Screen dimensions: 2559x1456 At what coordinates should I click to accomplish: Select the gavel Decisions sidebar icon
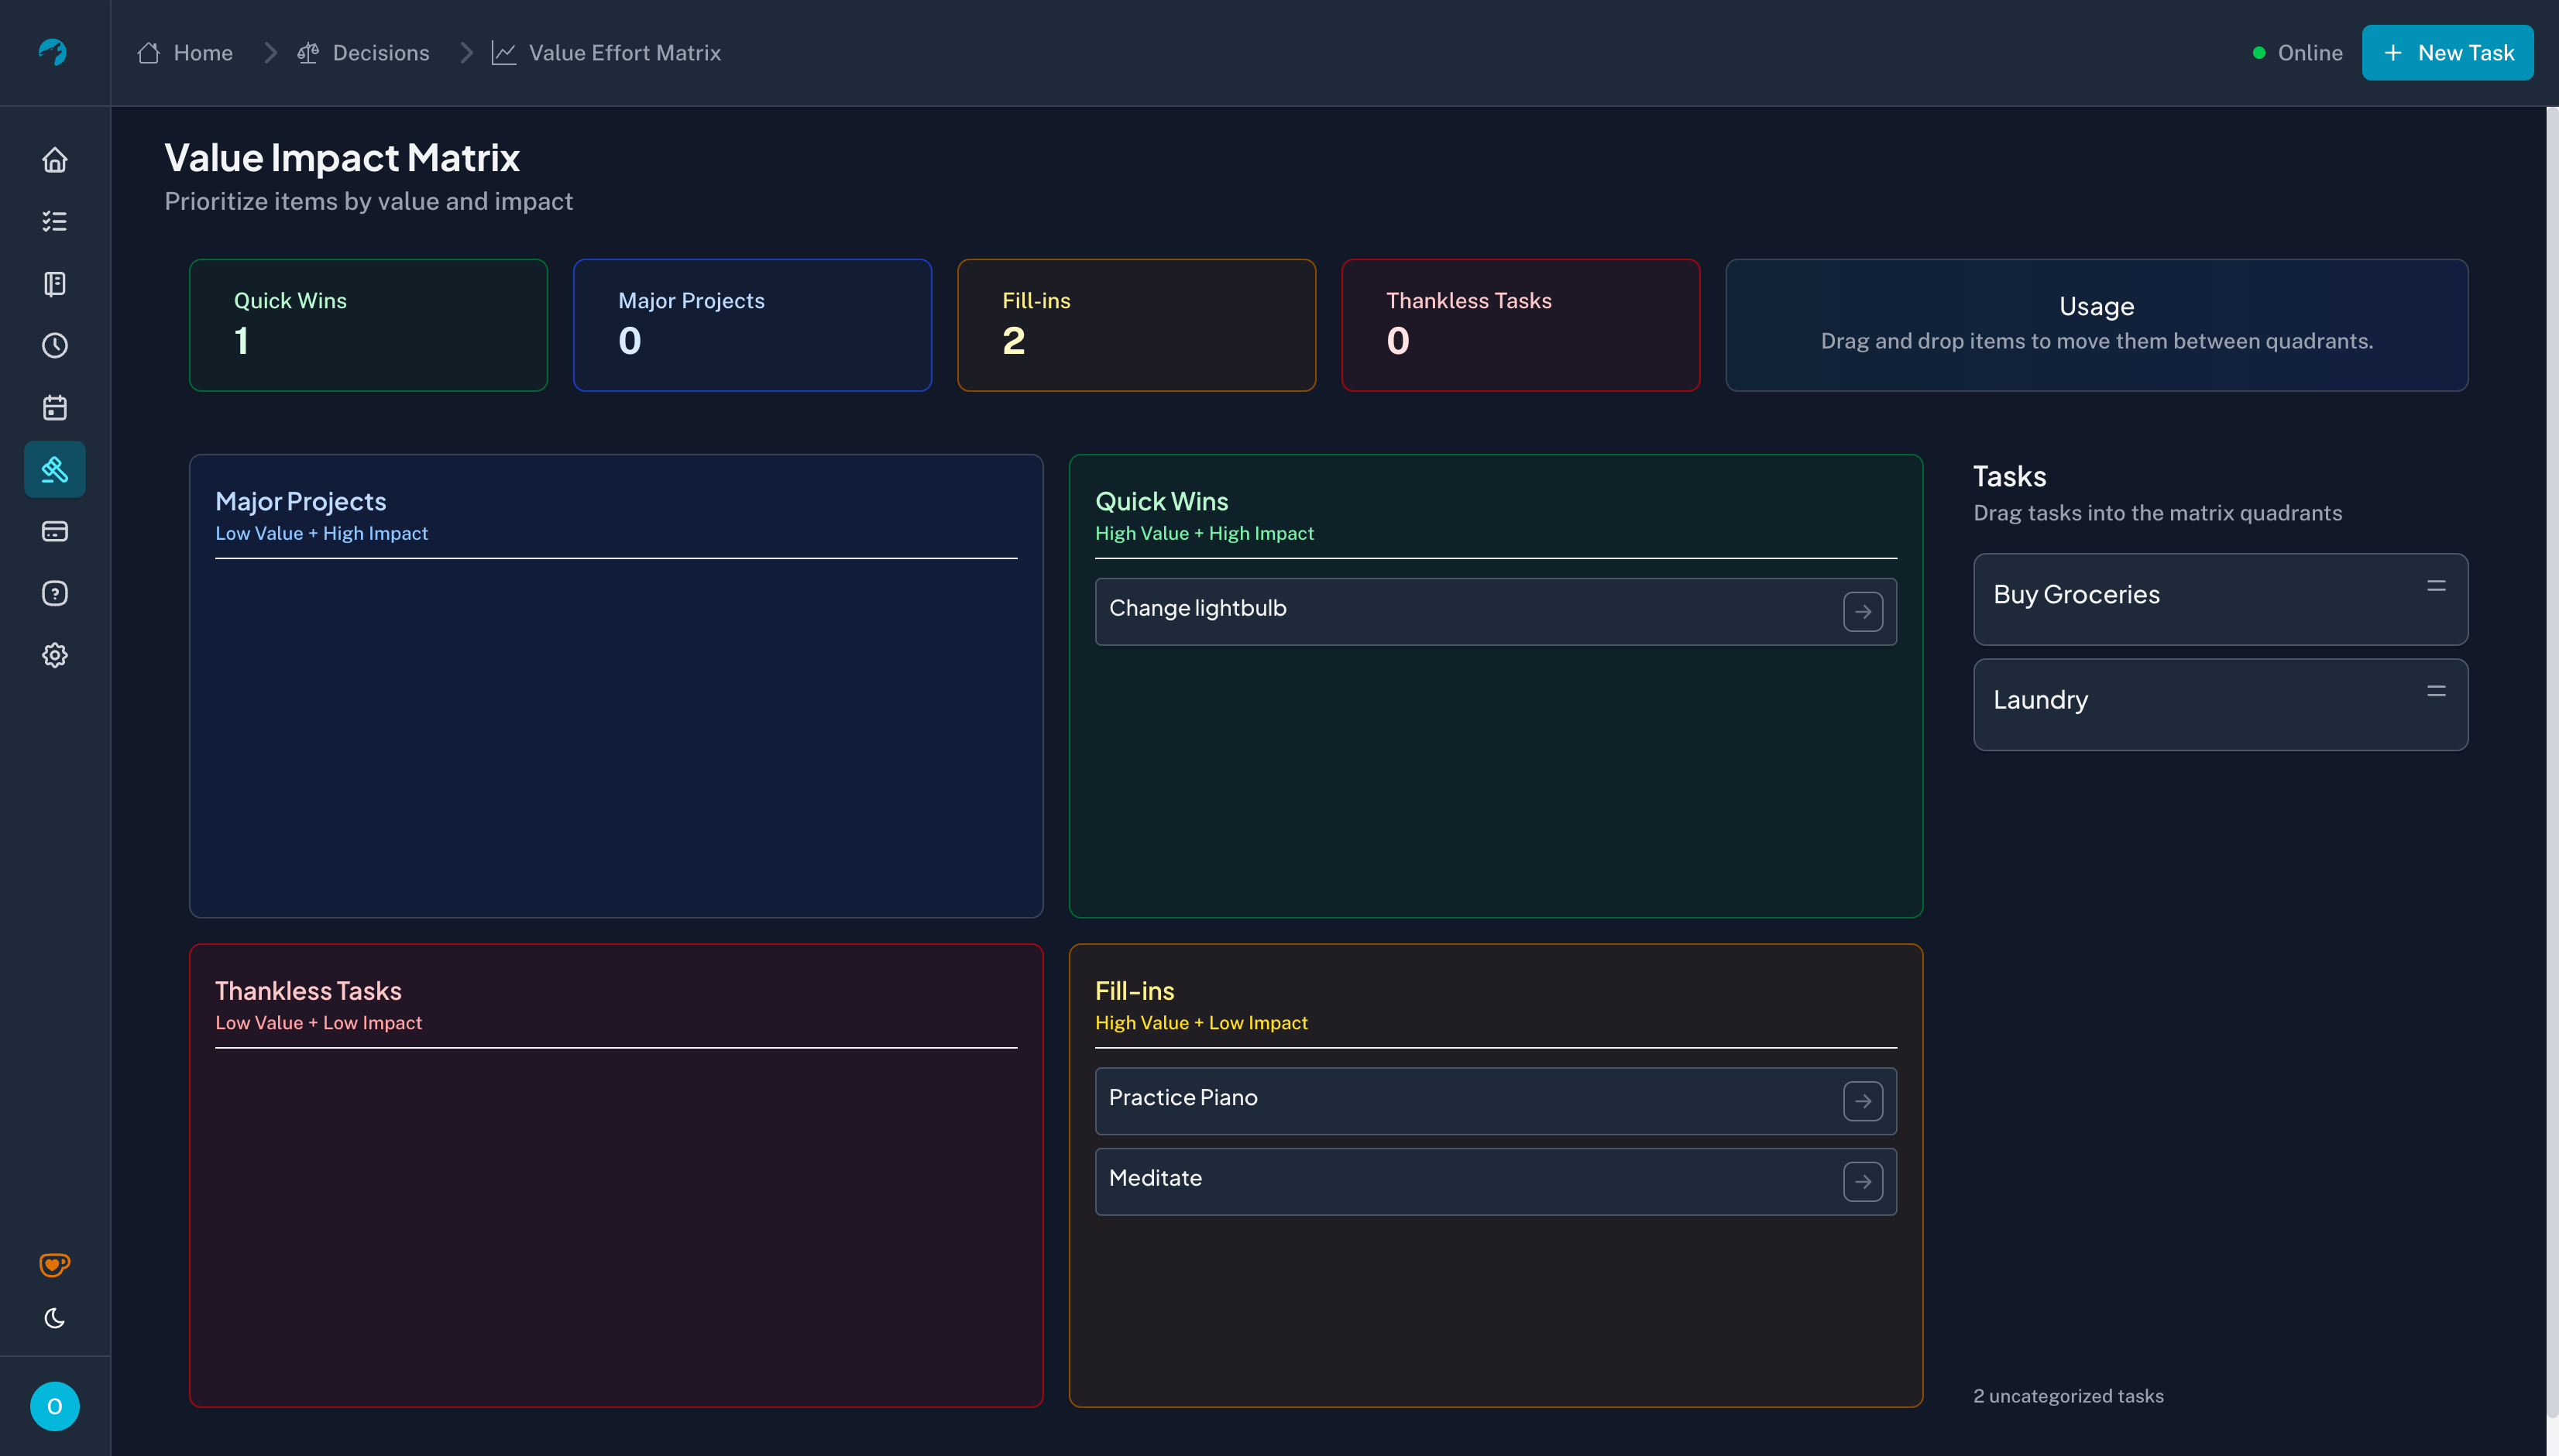coord(55,469)
